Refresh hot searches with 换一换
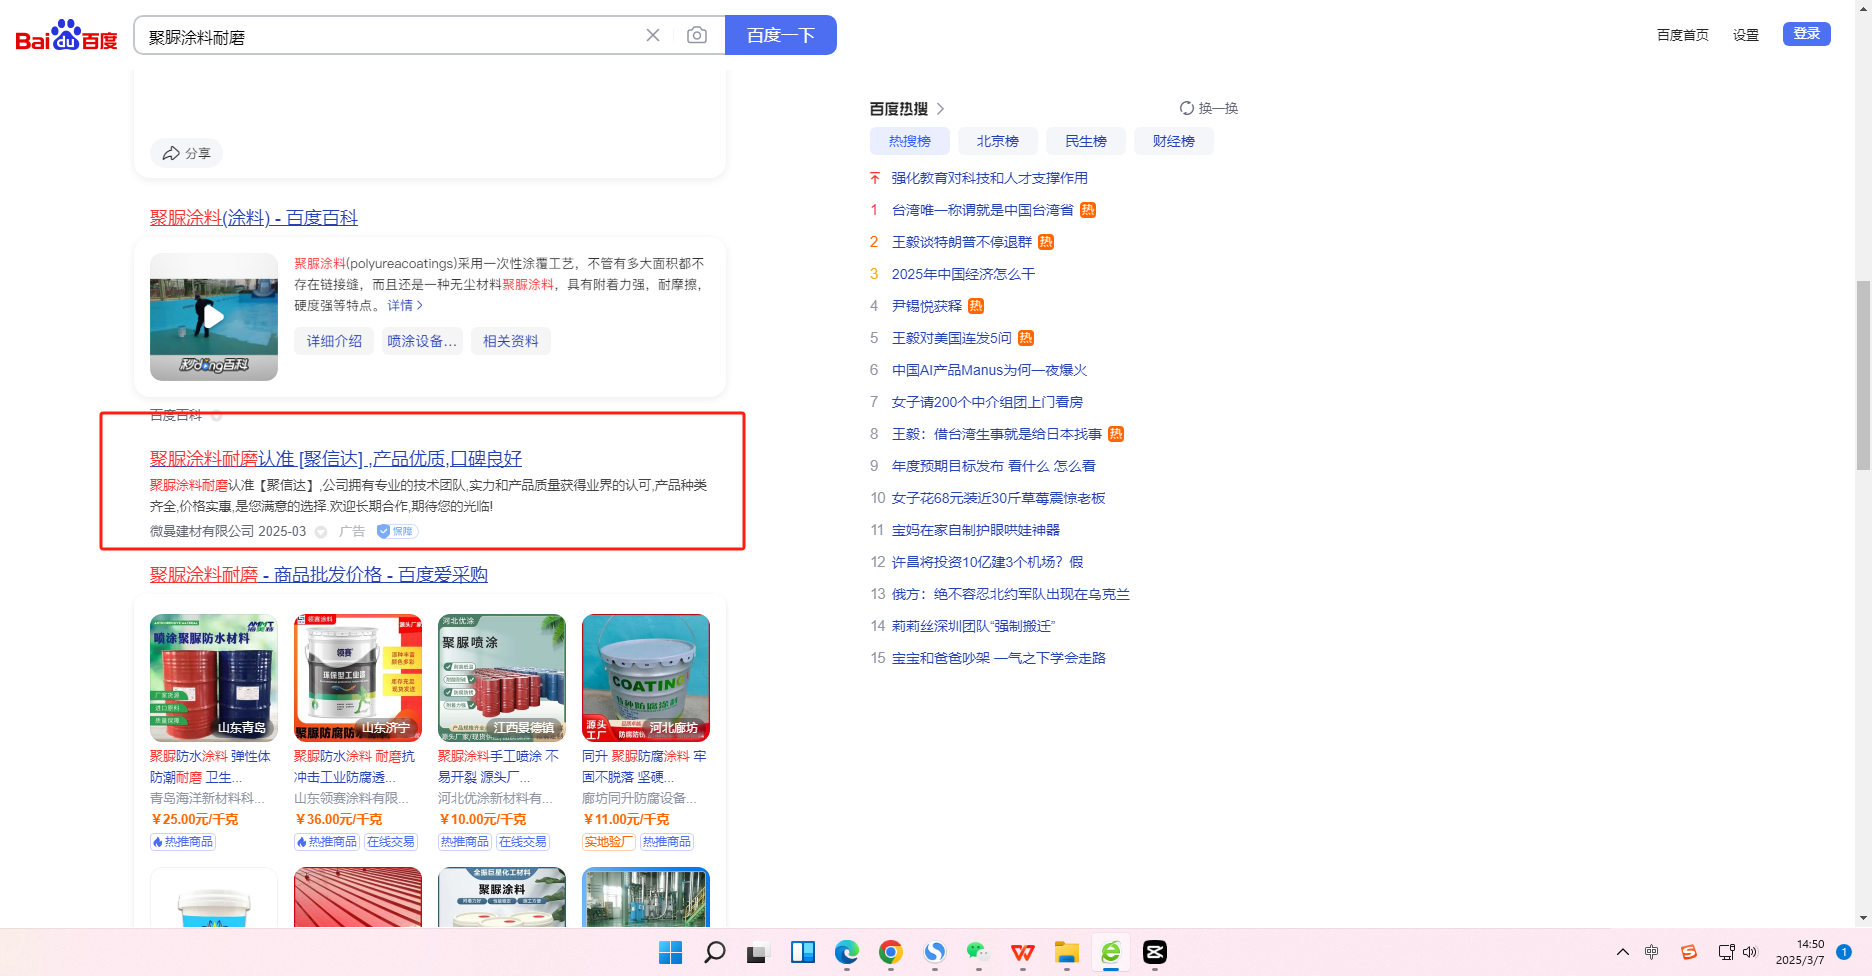Screen dimensions: 1872x976 pos(1208,108)
